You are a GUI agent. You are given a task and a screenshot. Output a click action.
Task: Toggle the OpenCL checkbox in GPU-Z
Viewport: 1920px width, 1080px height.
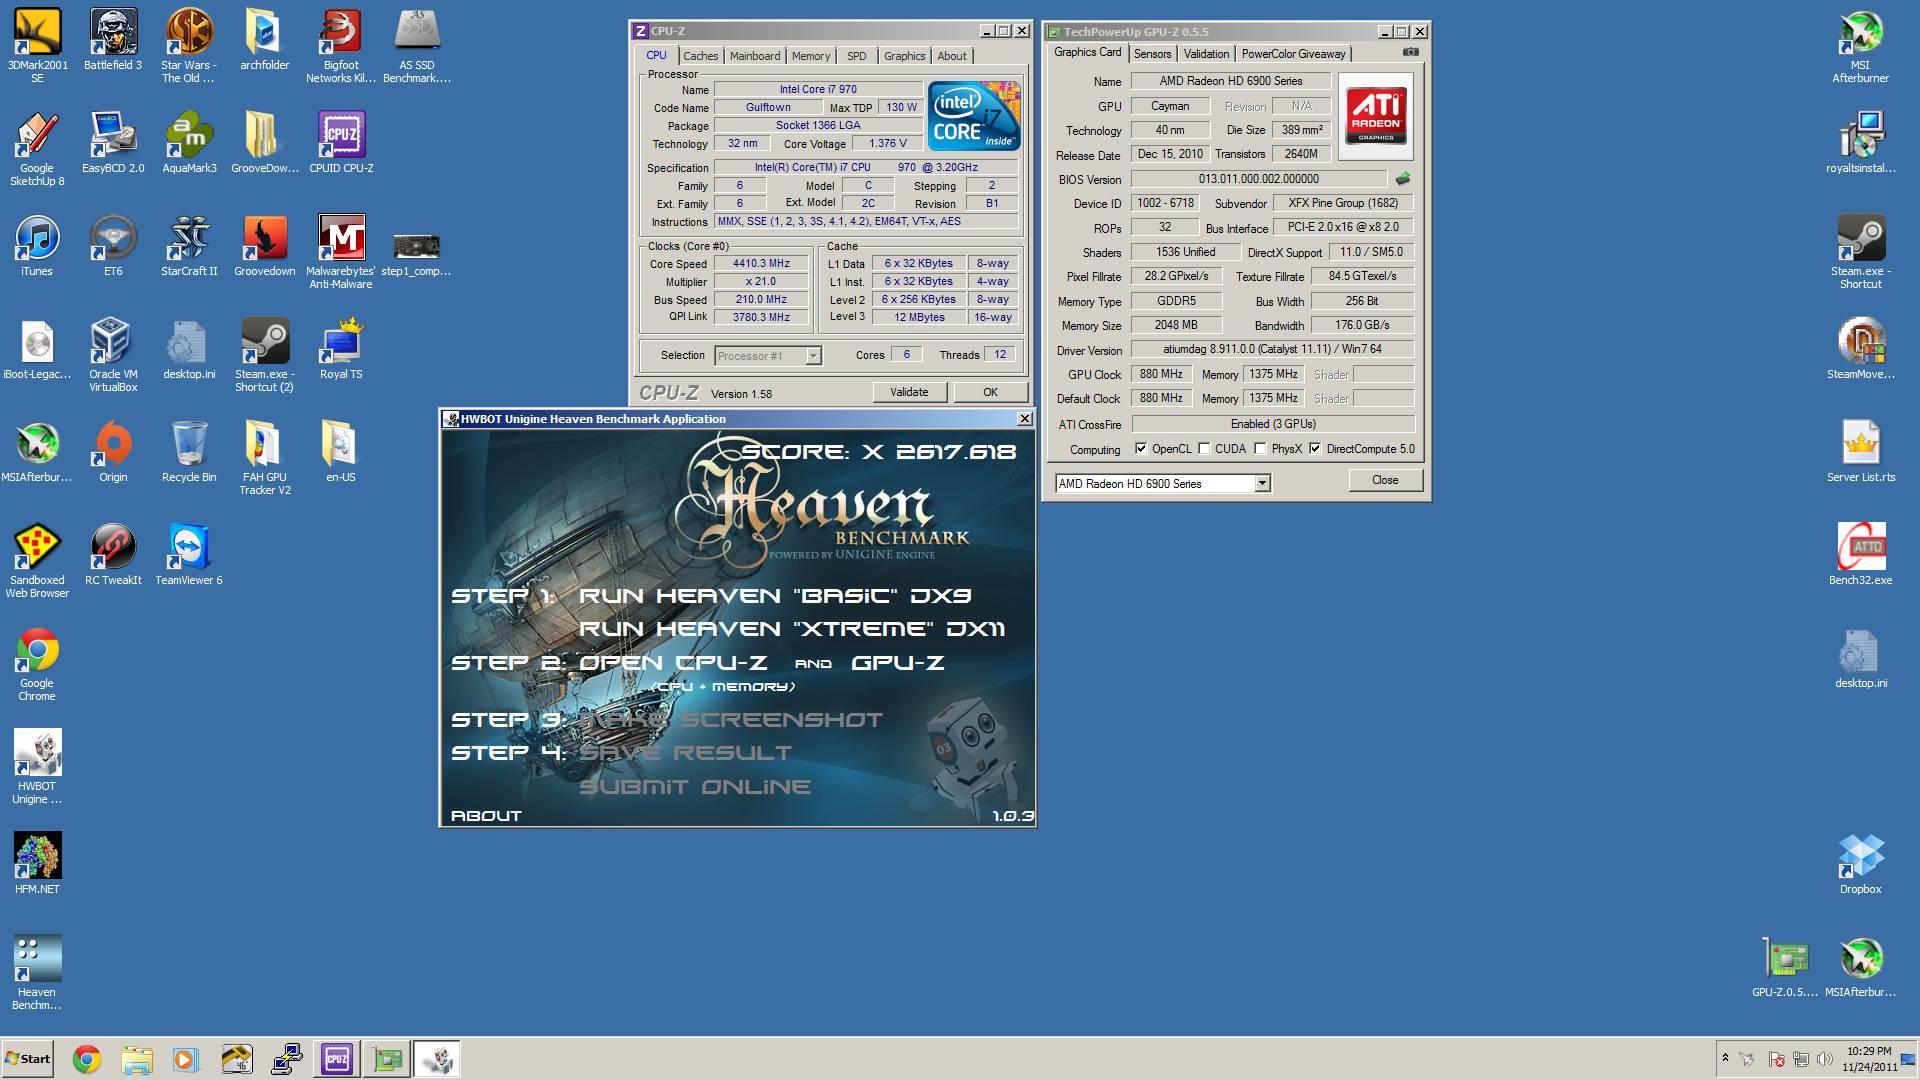coord(1141,449)
